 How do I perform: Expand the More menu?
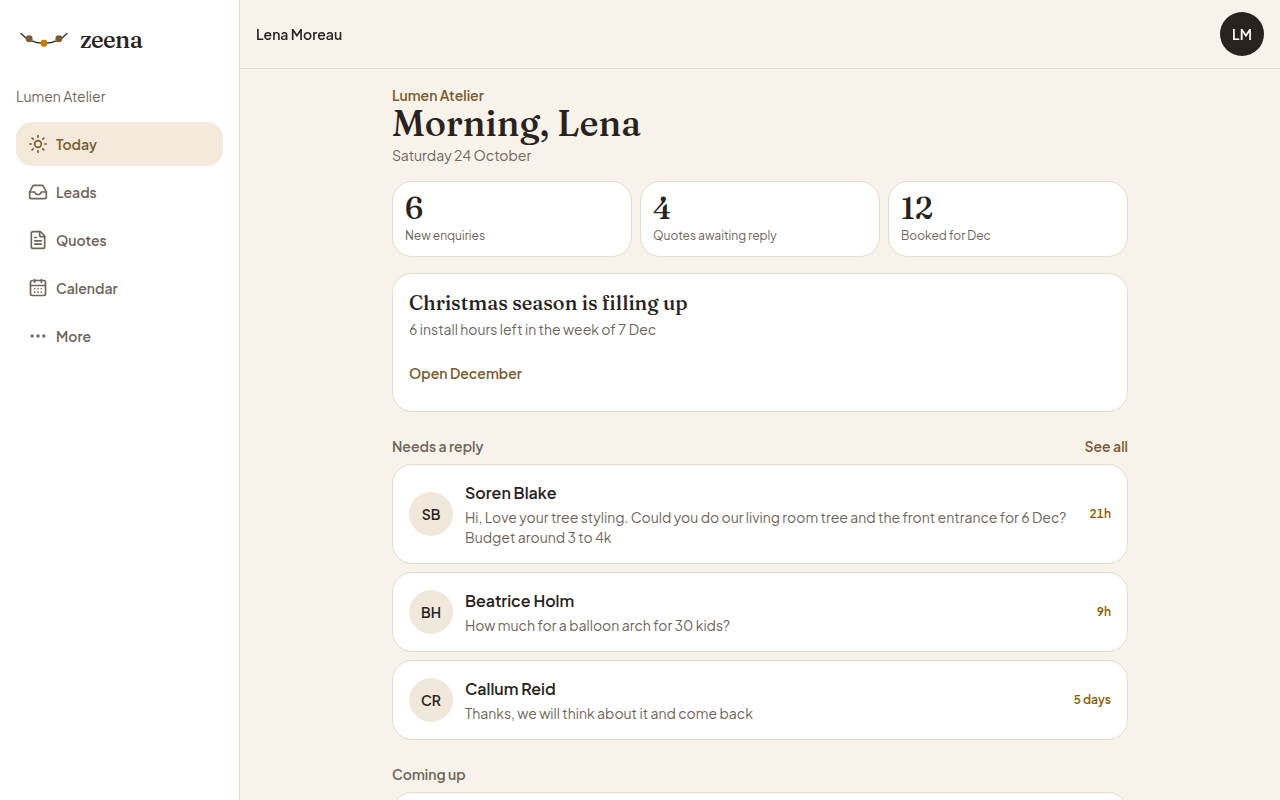pos(119,336)
